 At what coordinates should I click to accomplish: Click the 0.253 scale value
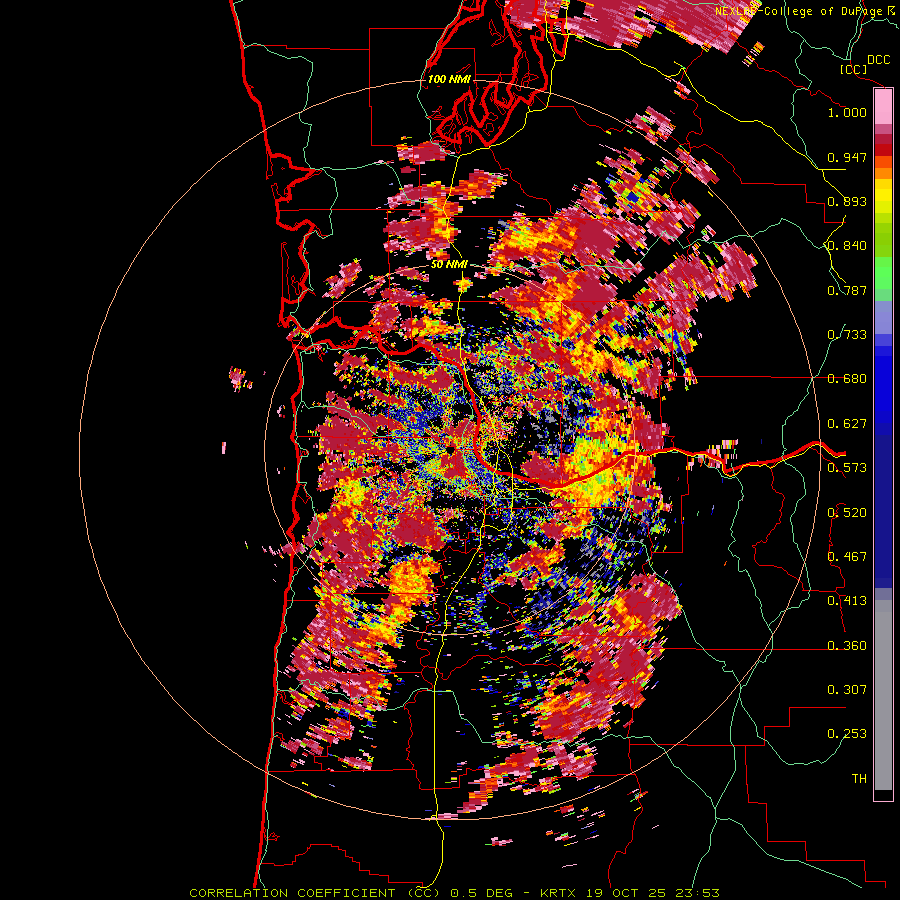pyautogui.click(x=847, y=734)
